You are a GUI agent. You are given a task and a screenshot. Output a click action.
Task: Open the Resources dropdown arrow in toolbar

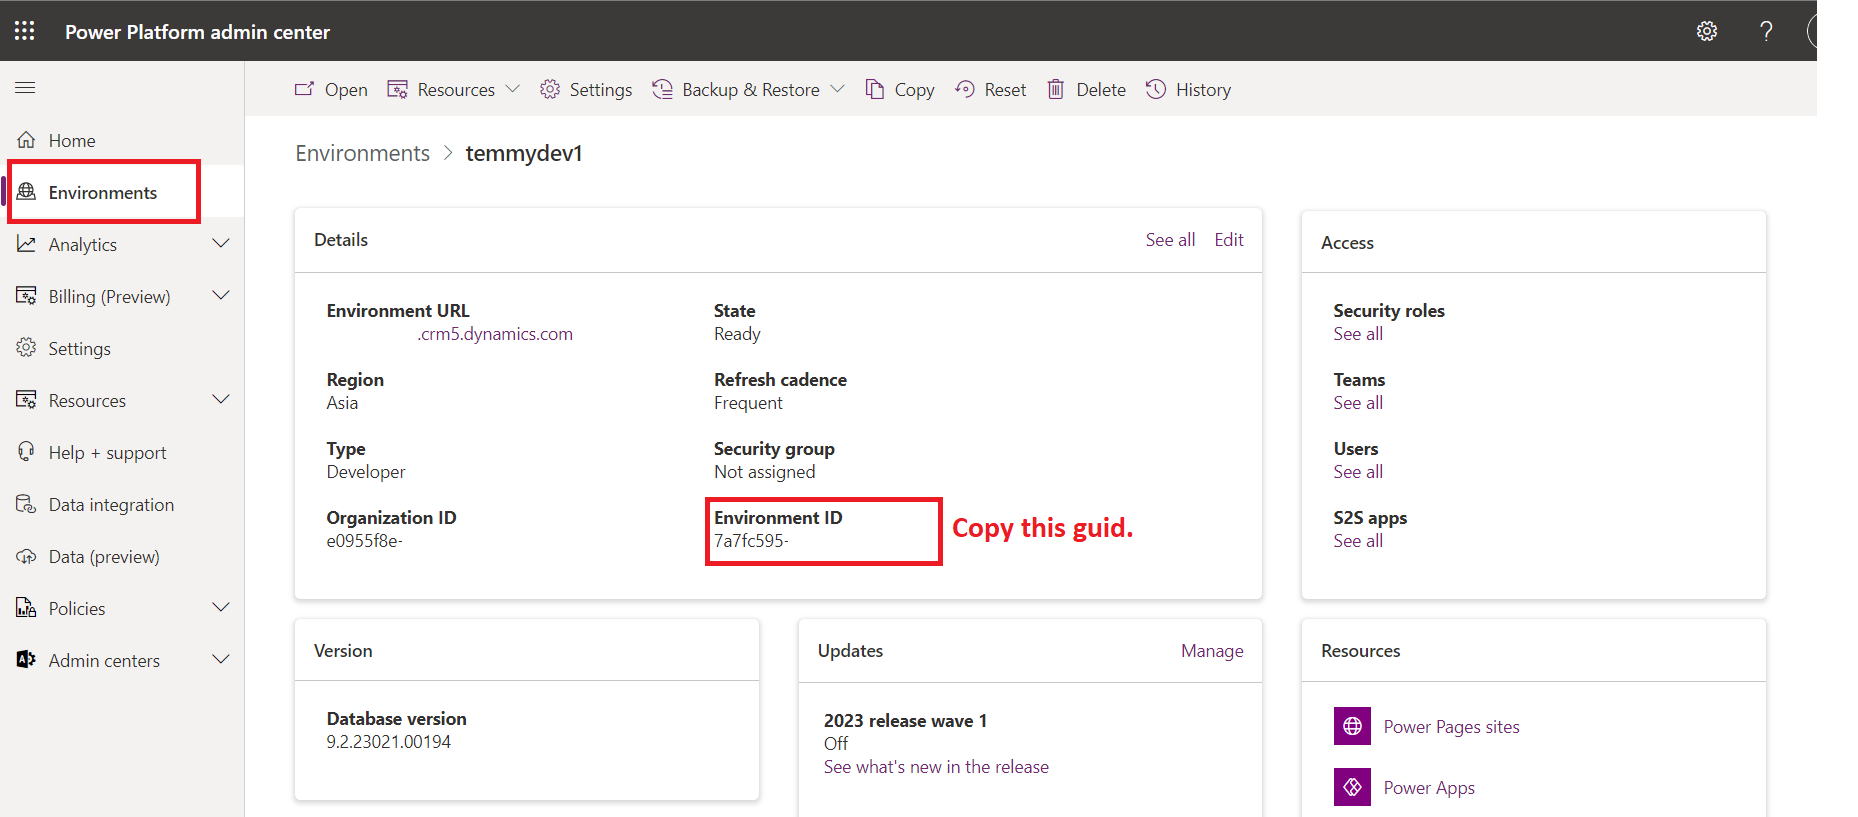point(513,89)
